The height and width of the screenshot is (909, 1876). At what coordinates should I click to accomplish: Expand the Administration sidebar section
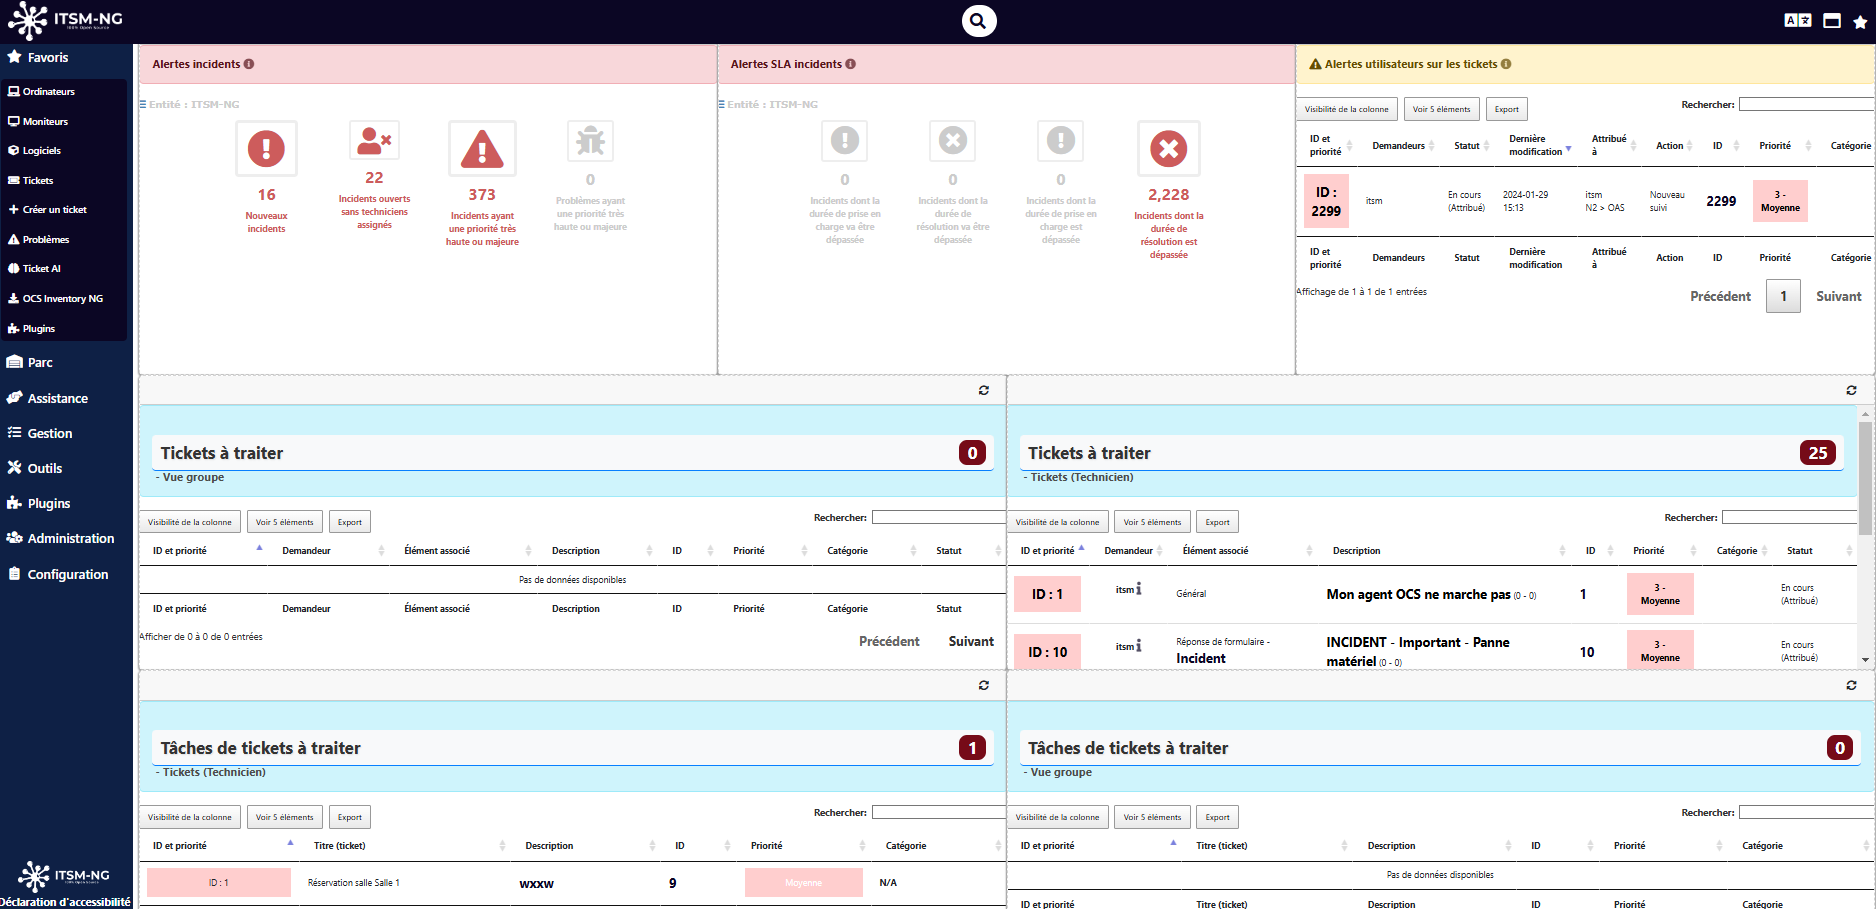click(70, 538)
